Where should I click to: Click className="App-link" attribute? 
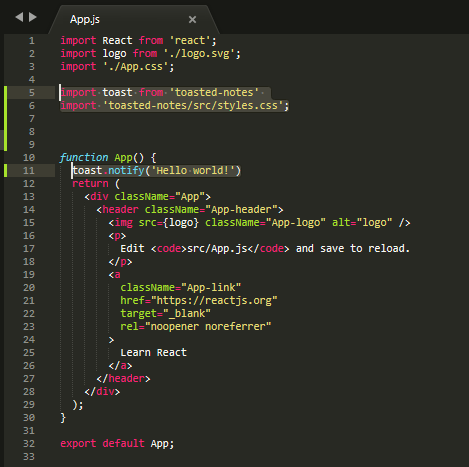[181, 288]
